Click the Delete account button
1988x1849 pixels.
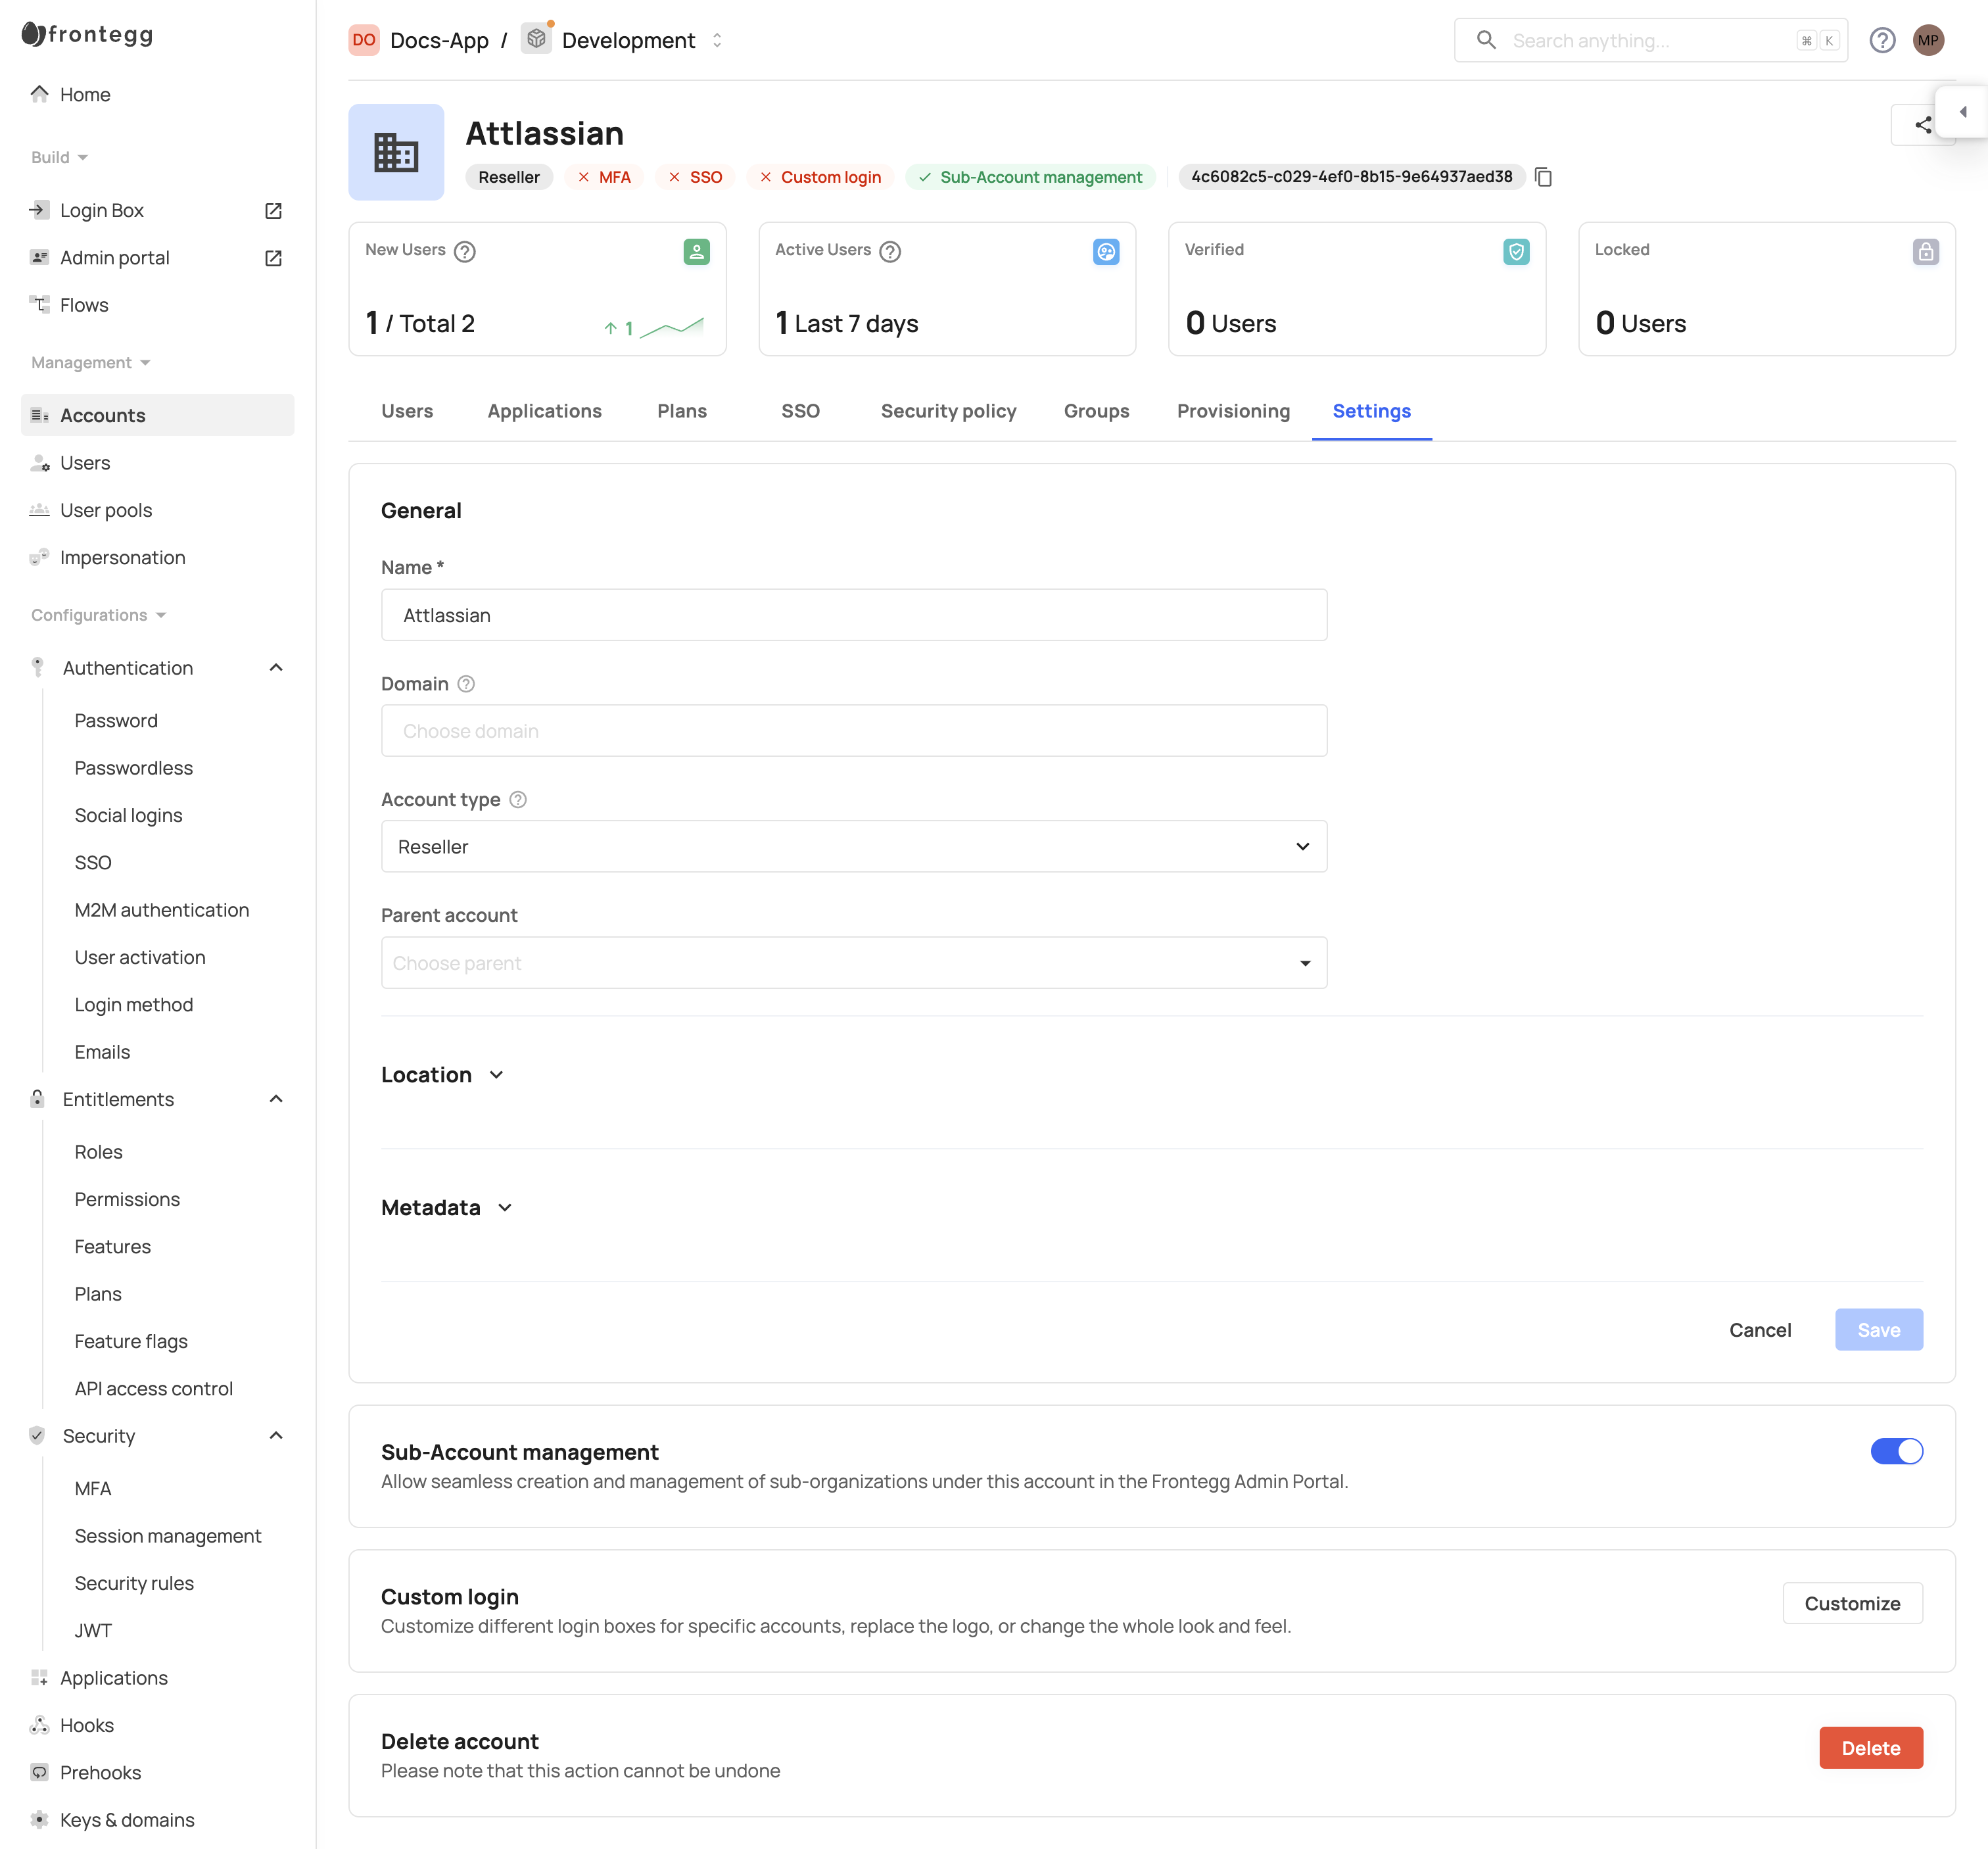tap(1871, 1747)
